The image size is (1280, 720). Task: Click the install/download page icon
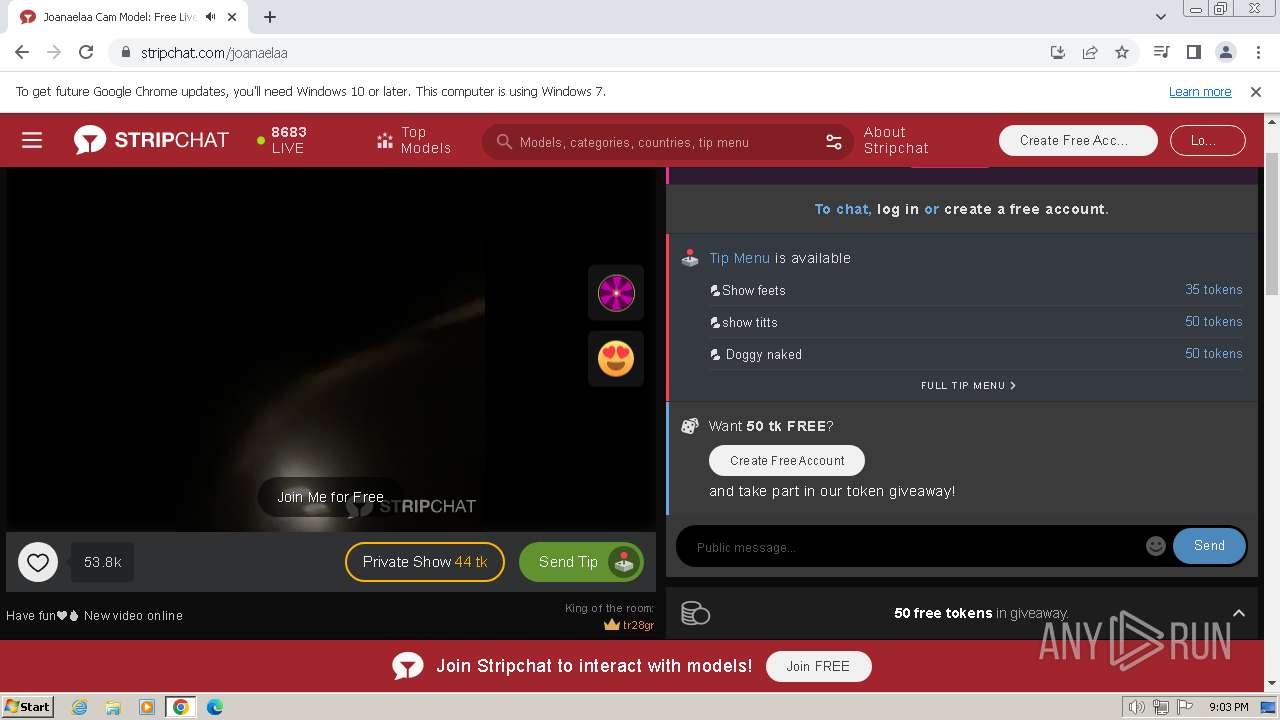pos(1058,52)
